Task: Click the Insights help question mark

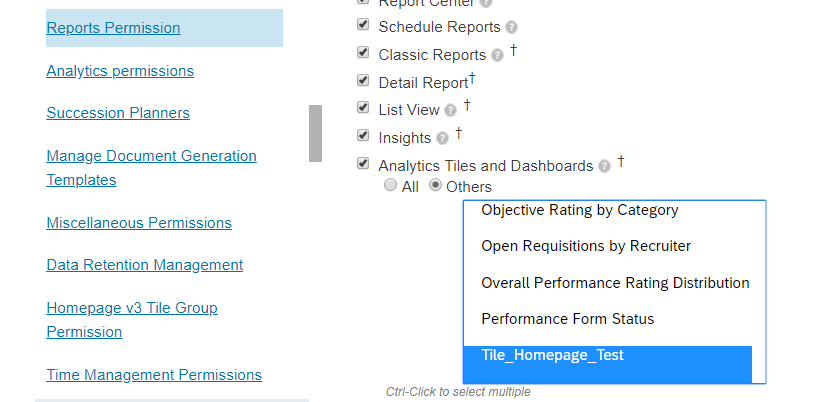Action: pos(442,138)
